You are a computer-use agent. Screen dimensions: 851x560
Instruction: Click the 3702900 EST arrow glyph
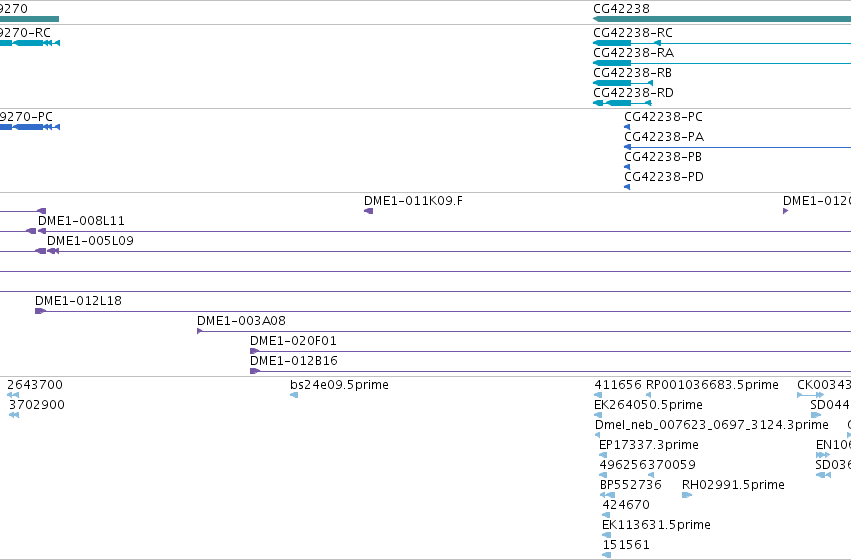pyautogui.click(x=14, y=416)
